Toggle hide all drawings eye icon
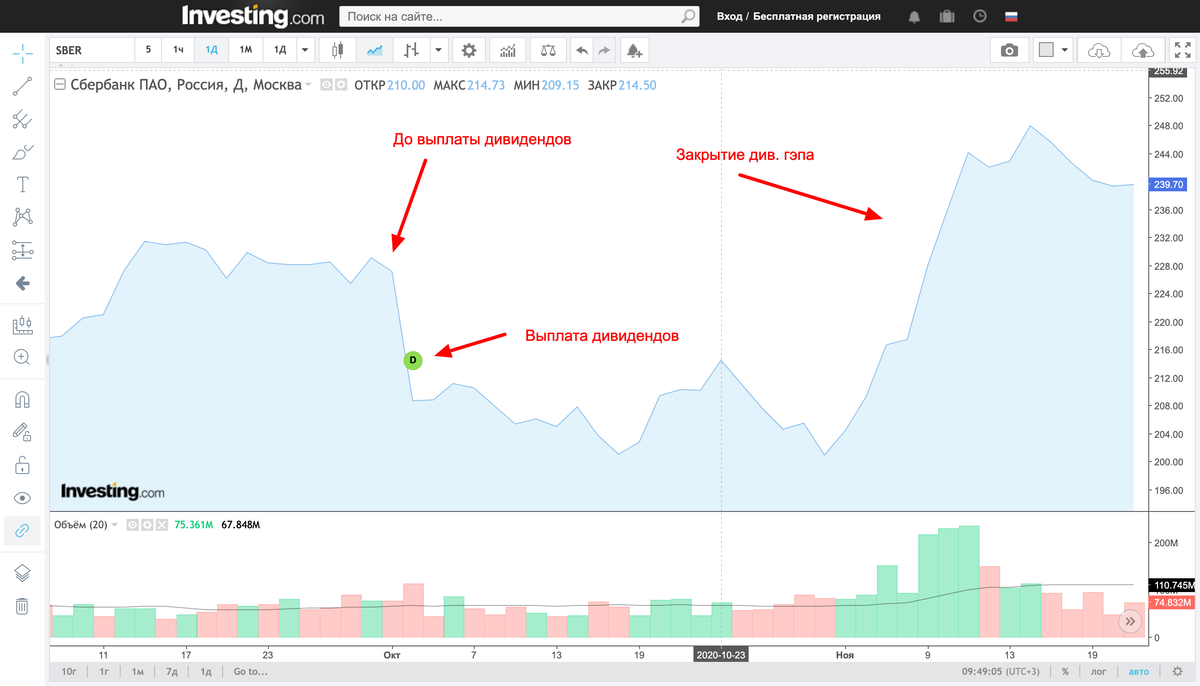This screenshot has width=1200, height=686. point(22,498)
